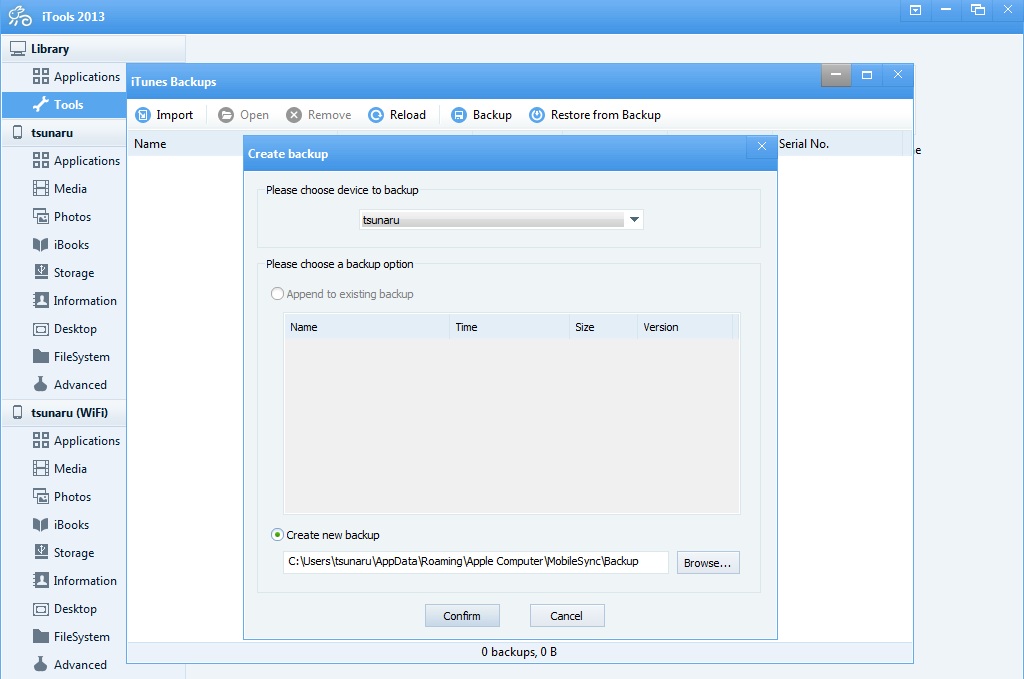Click the backup path input field
The width and height of the screenshot is (1024, 679).
pos(475,562)
